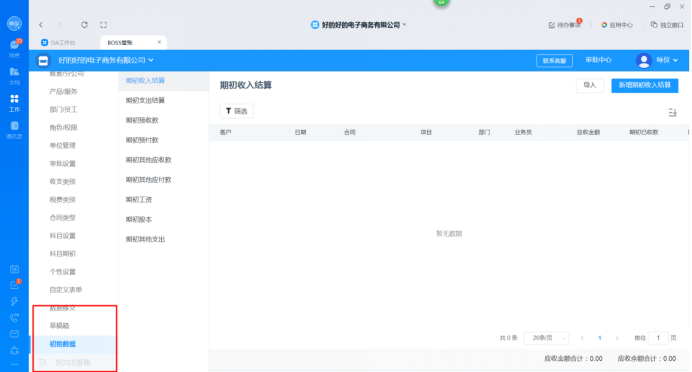The width and height of the screenshot is (692, 372).
Task: Open the calendar icon in left sidebar
Action: pyautogui.click(x=14, y=269)
